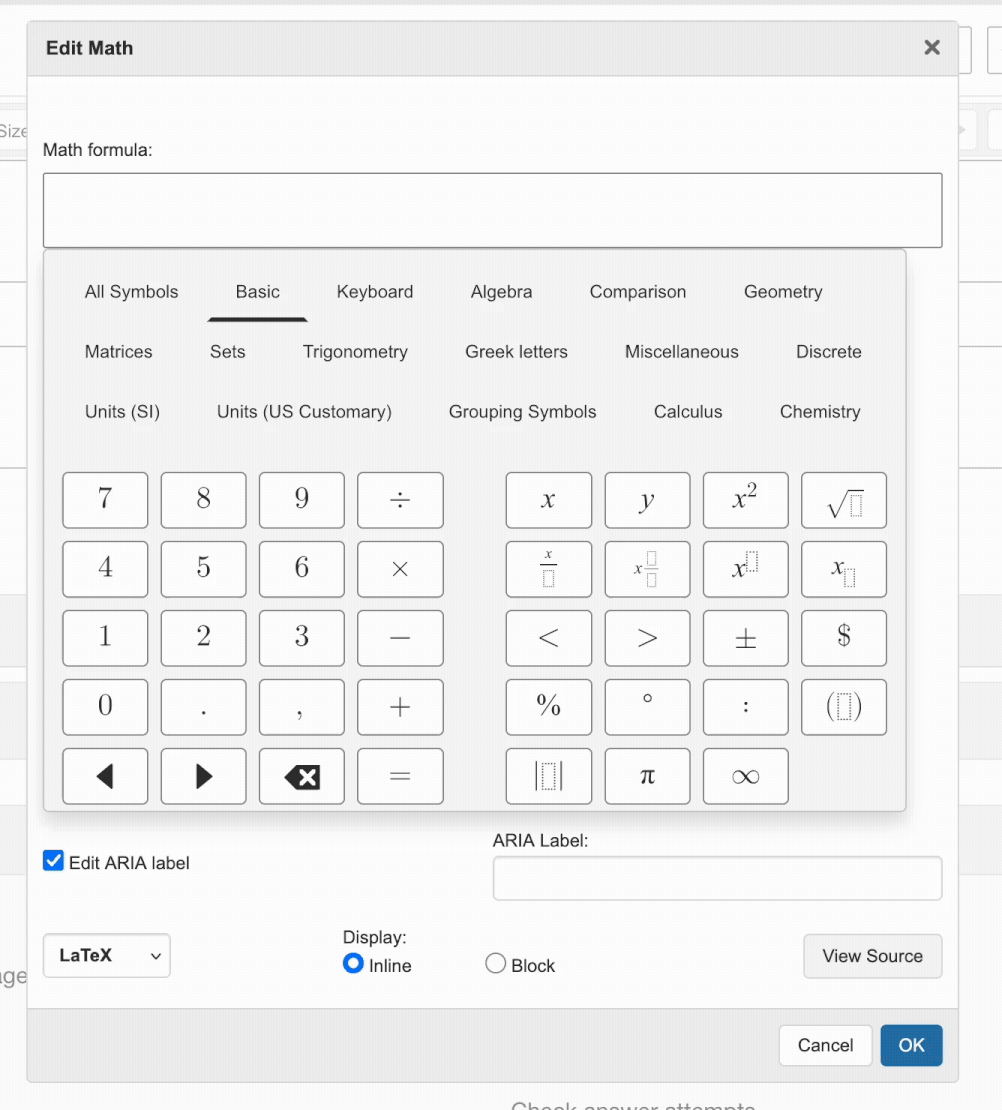Screen dimensions: 1002x1110
Task: Insert the infinity symbol
Action: click(x=745, y=776)
